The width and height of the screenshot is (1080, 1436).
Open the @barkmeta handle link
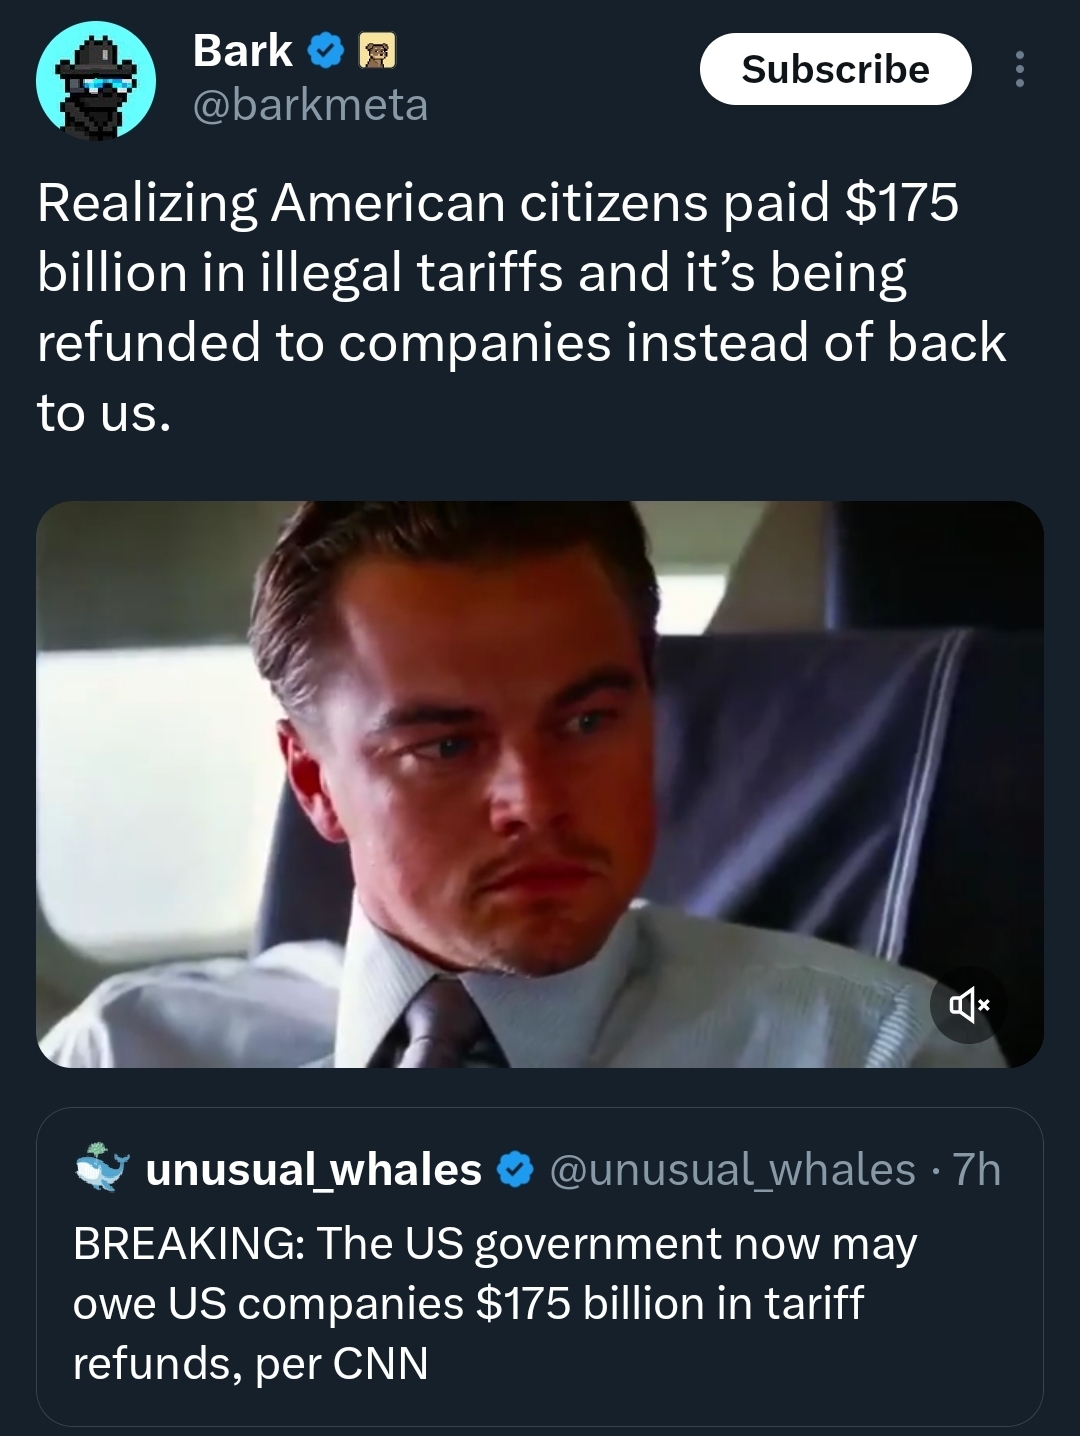pos(310,104)
